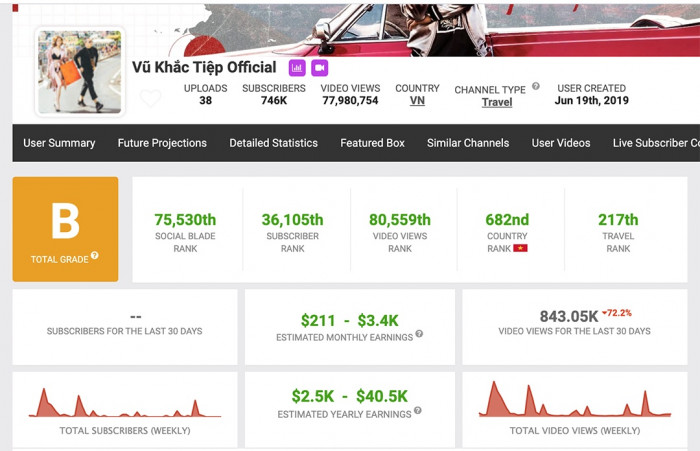
Task: Click the purple statistics chart icon
Action: tap(297, 68)
